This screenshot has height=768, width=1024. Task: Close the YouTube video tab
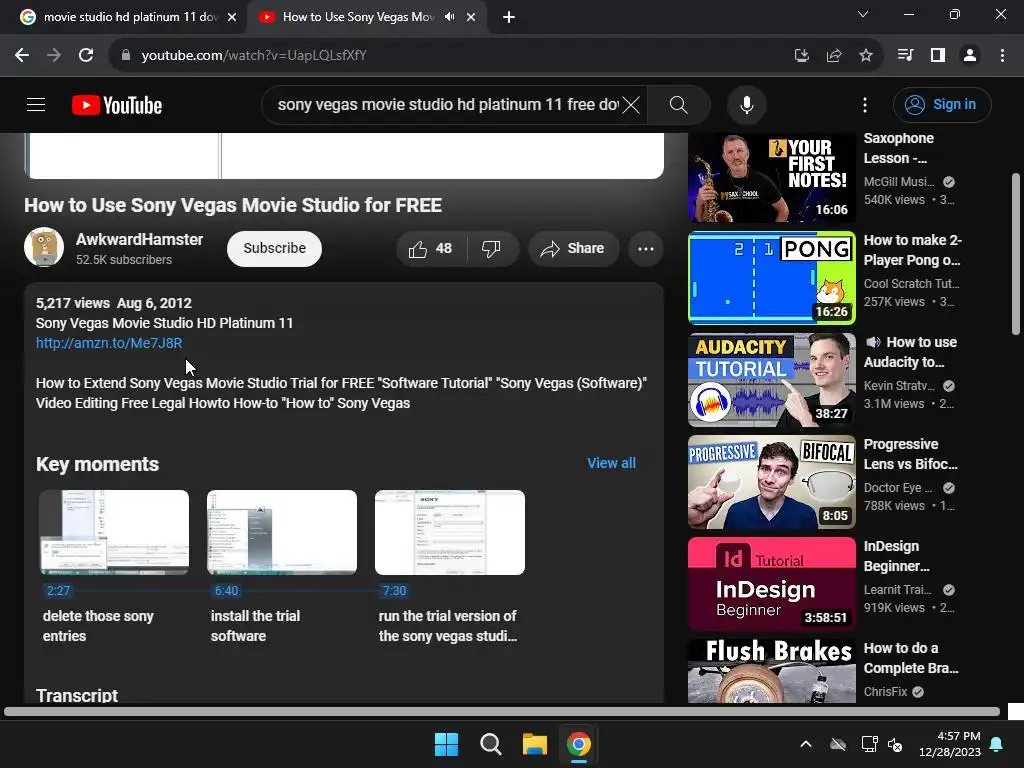(471, 17)
